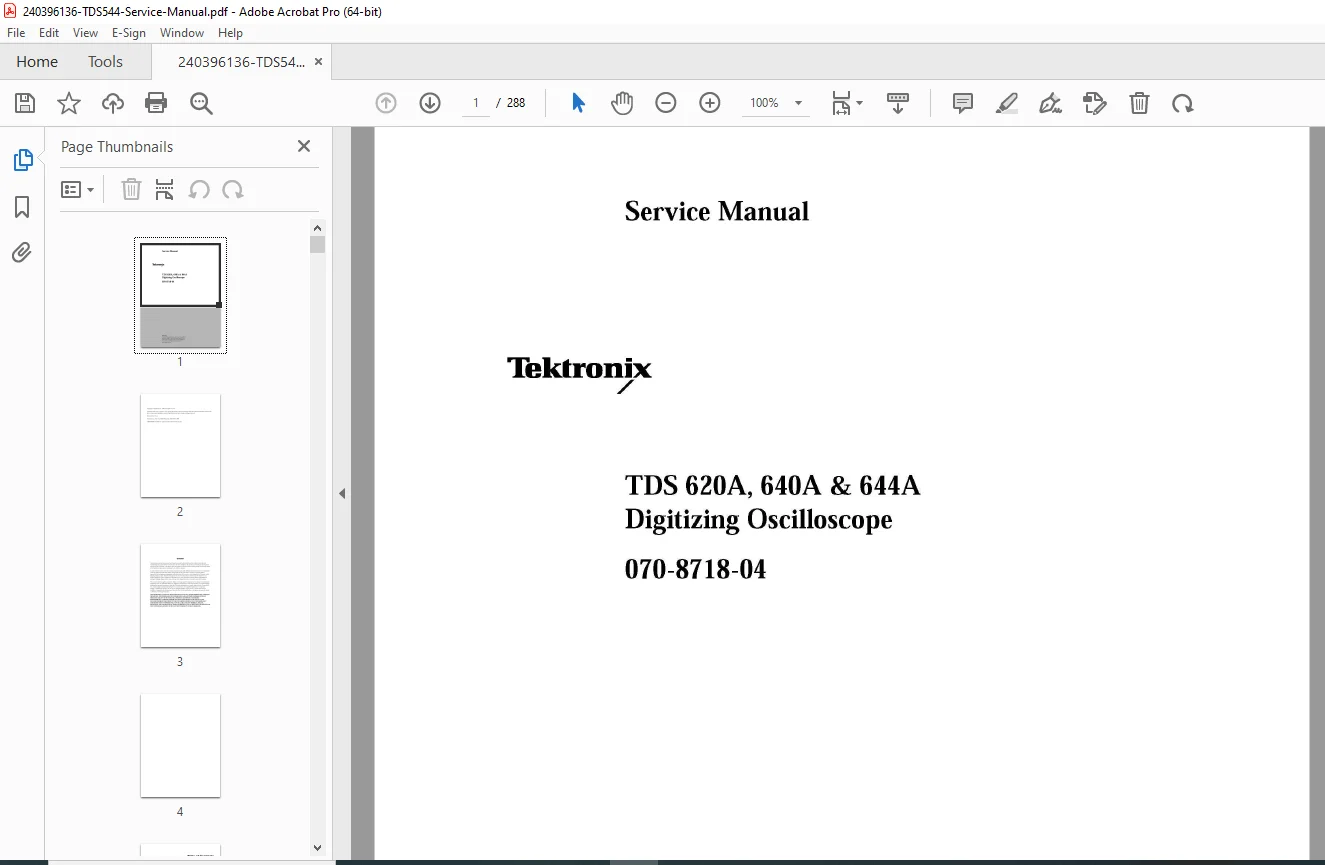Click the thumbnails scrollbar down arrow

318,847
